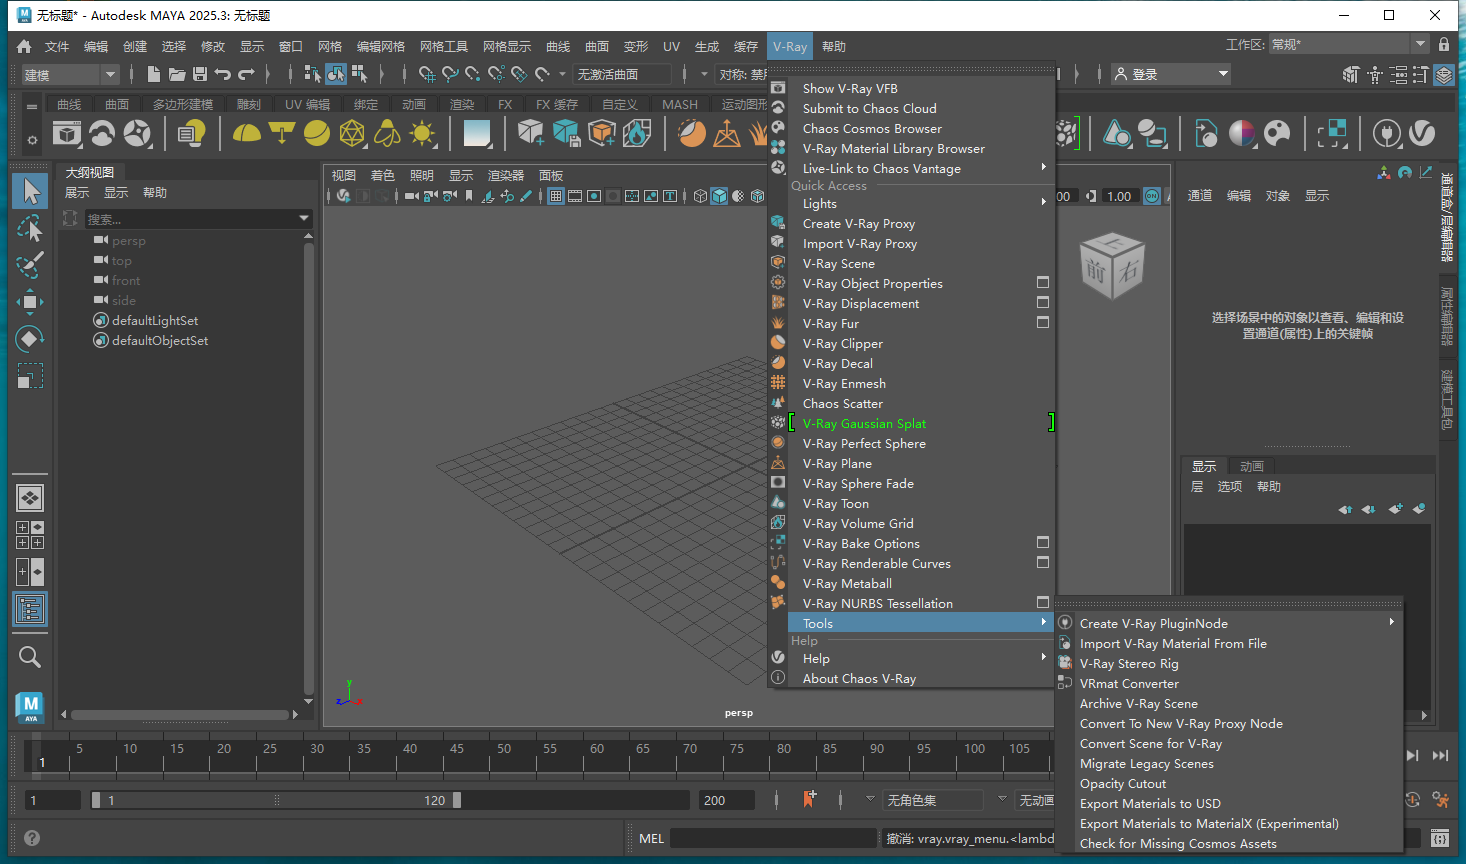Select the arrow Select tool in toolbox
Viewport: 1466px width, 864px height.
click(x=30, y=190)
